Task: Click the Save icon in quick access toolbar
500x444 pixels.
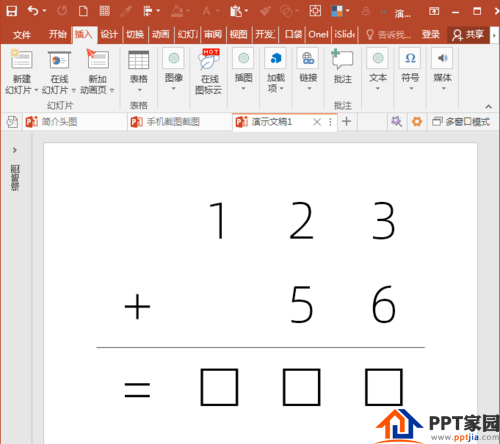Action: pyautogui.click(x=12, y=11)
